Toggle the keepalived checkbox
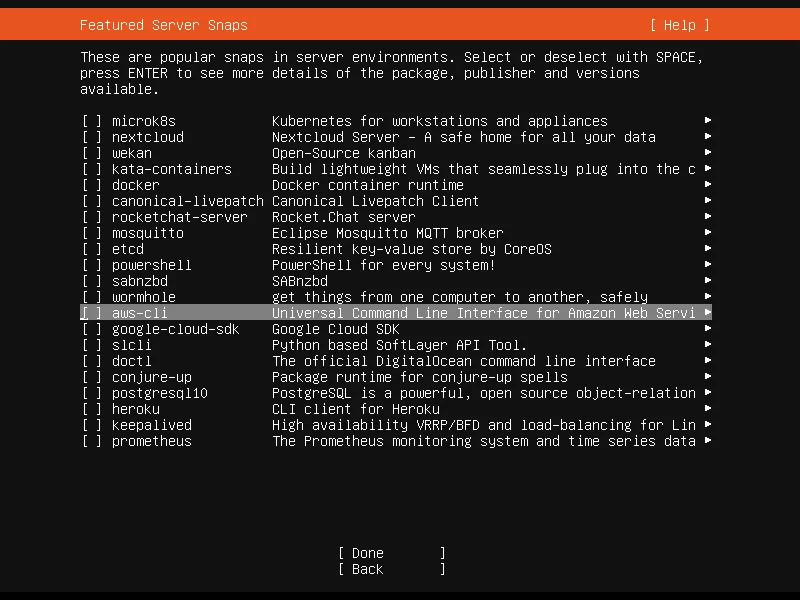The image size is (800, 600). point(92,425)
